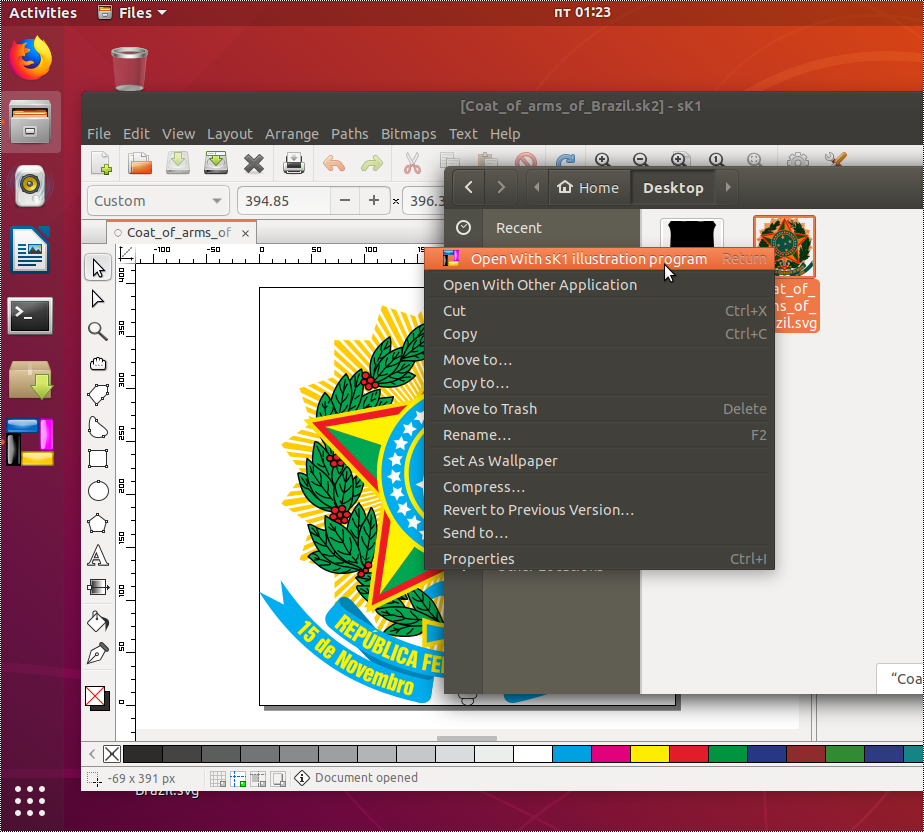Click the Save As icon in sK1 toolbar
The width and height of the screenshot is (924, 832).
(x=216, y=163)
